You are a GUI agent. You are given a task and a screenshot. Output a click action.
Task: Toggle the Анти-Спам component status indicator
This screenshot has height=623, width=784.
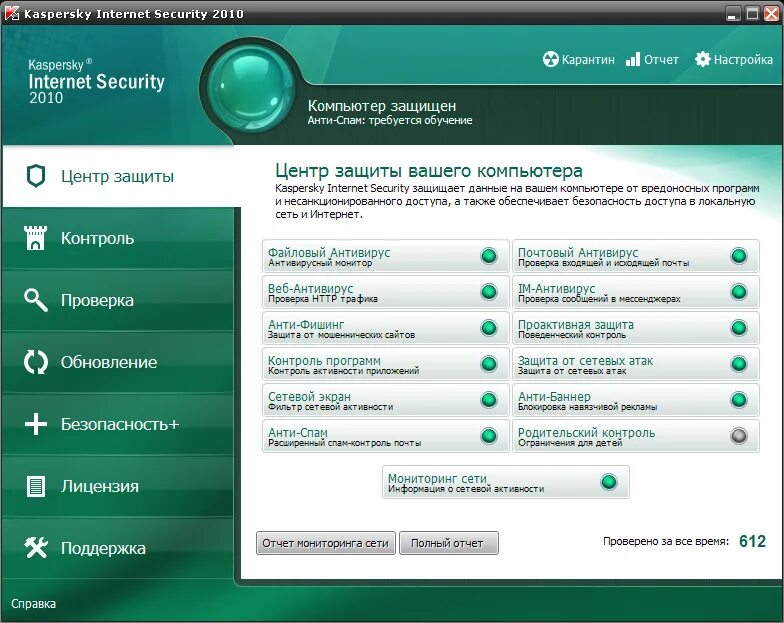point(488,436)
